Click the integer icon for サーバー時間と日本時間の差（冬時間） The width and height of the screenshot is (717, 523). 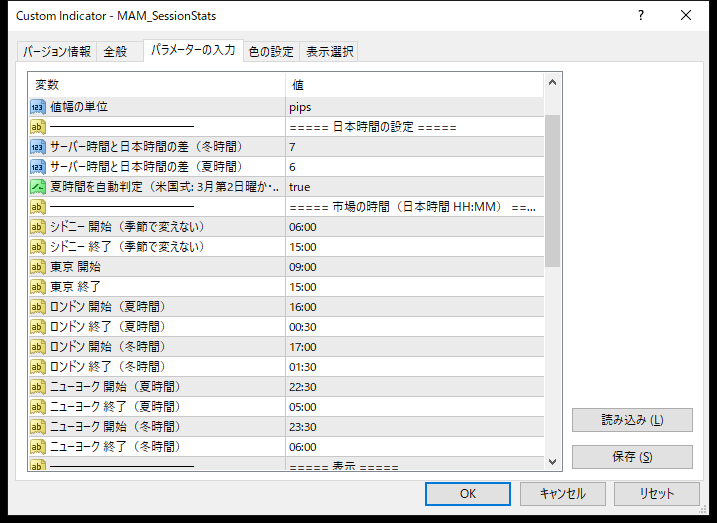coord(38,147)
